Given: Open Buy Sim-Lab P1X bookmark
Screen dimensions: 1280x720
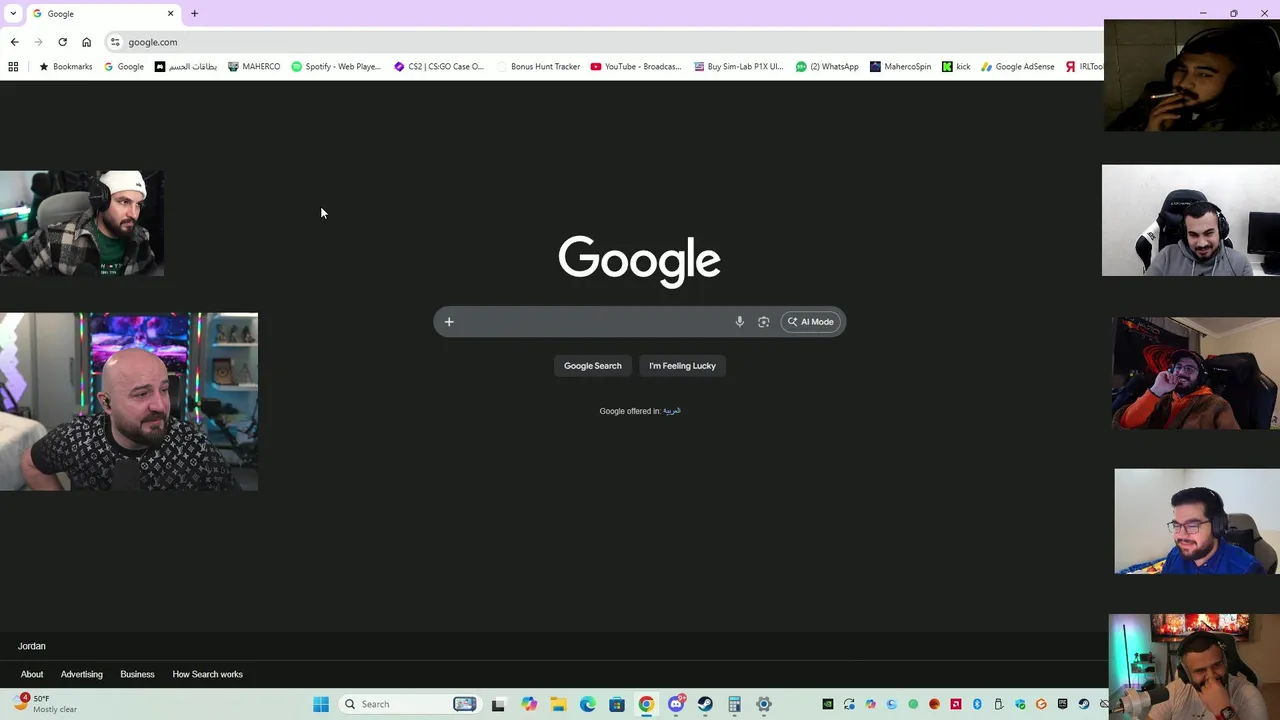Looking at the screenshot, I should click(x=739, y=67).
